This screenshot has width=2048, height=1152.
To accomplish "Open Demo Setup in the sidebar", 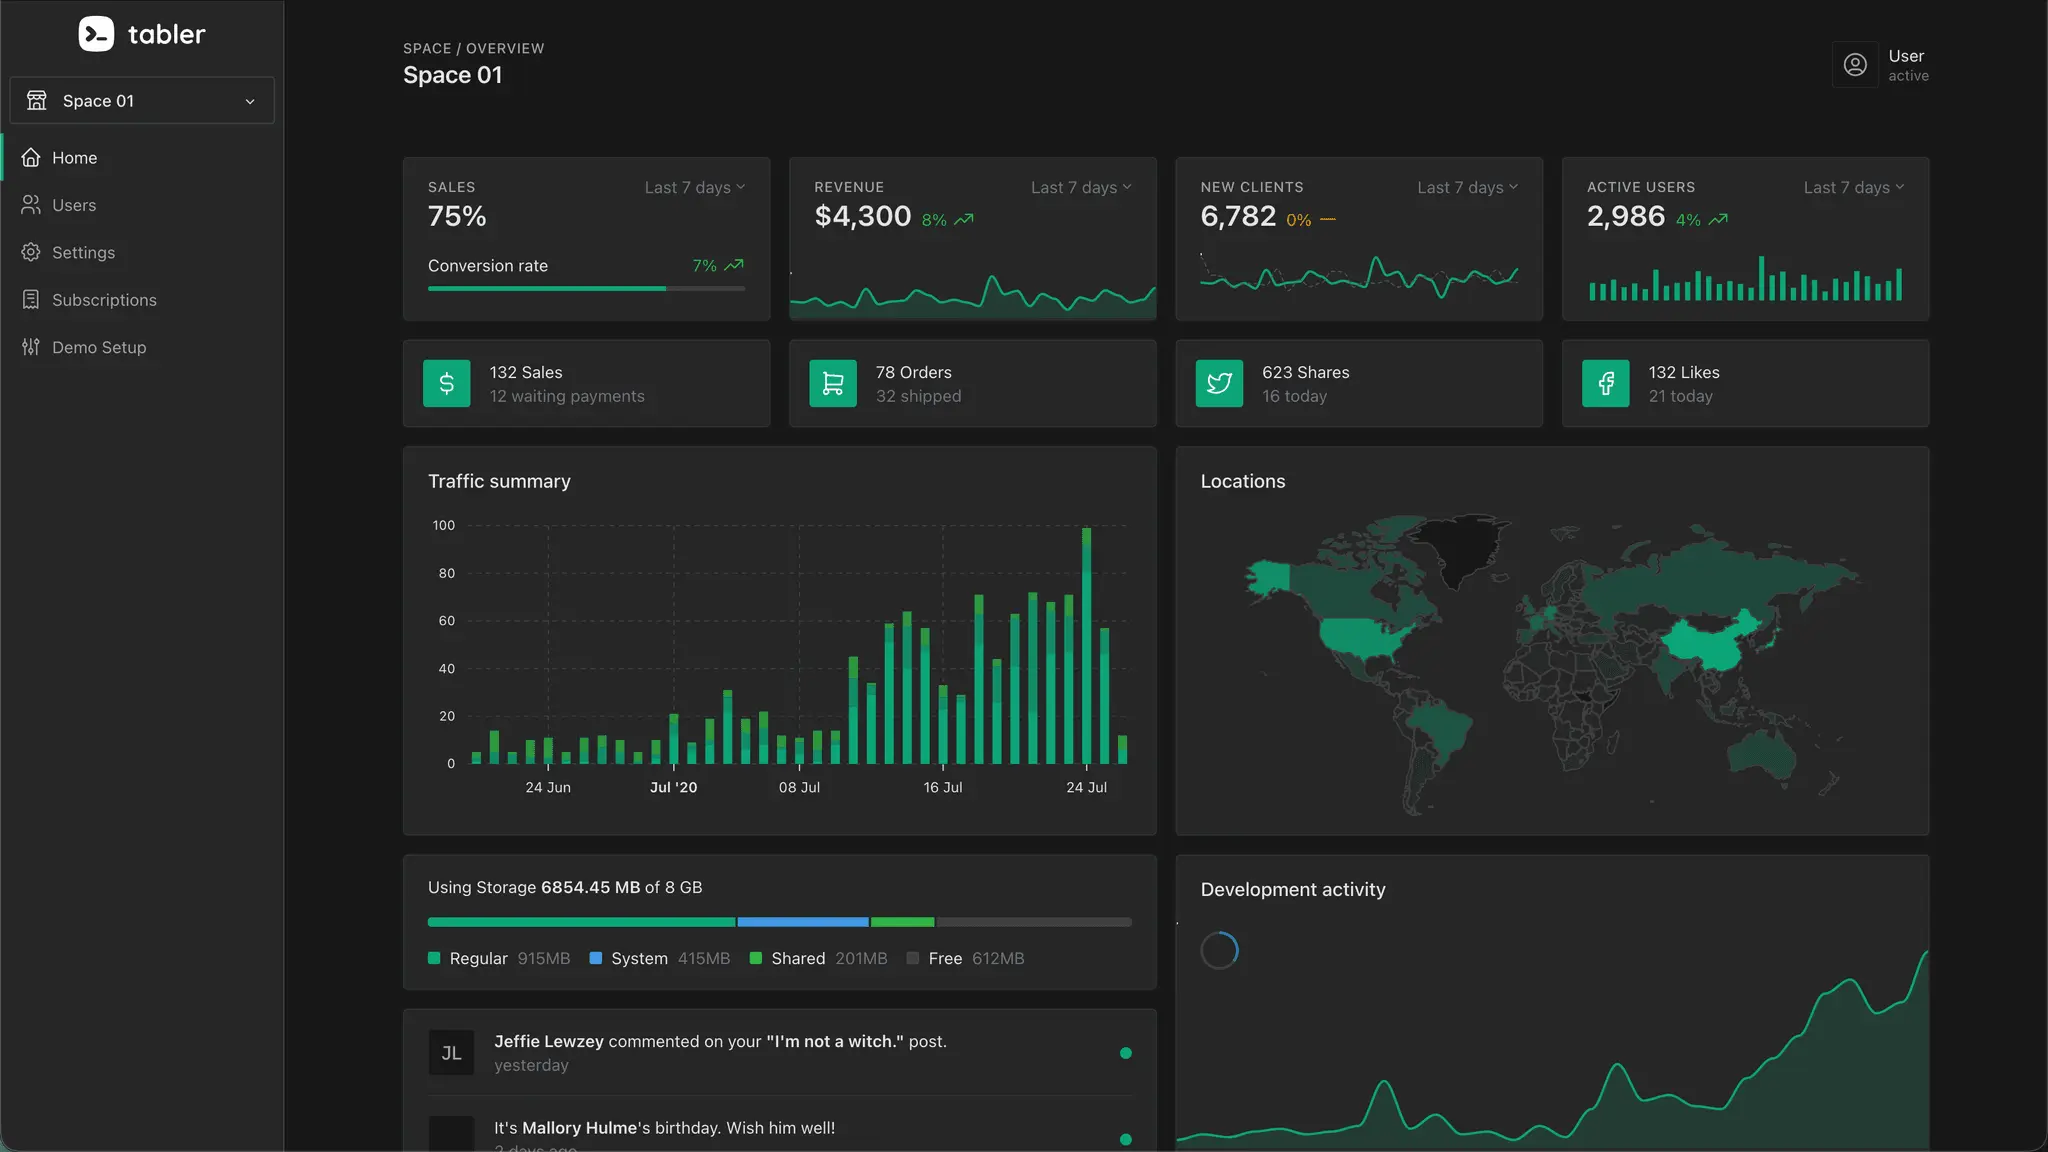I will [142, 347].
